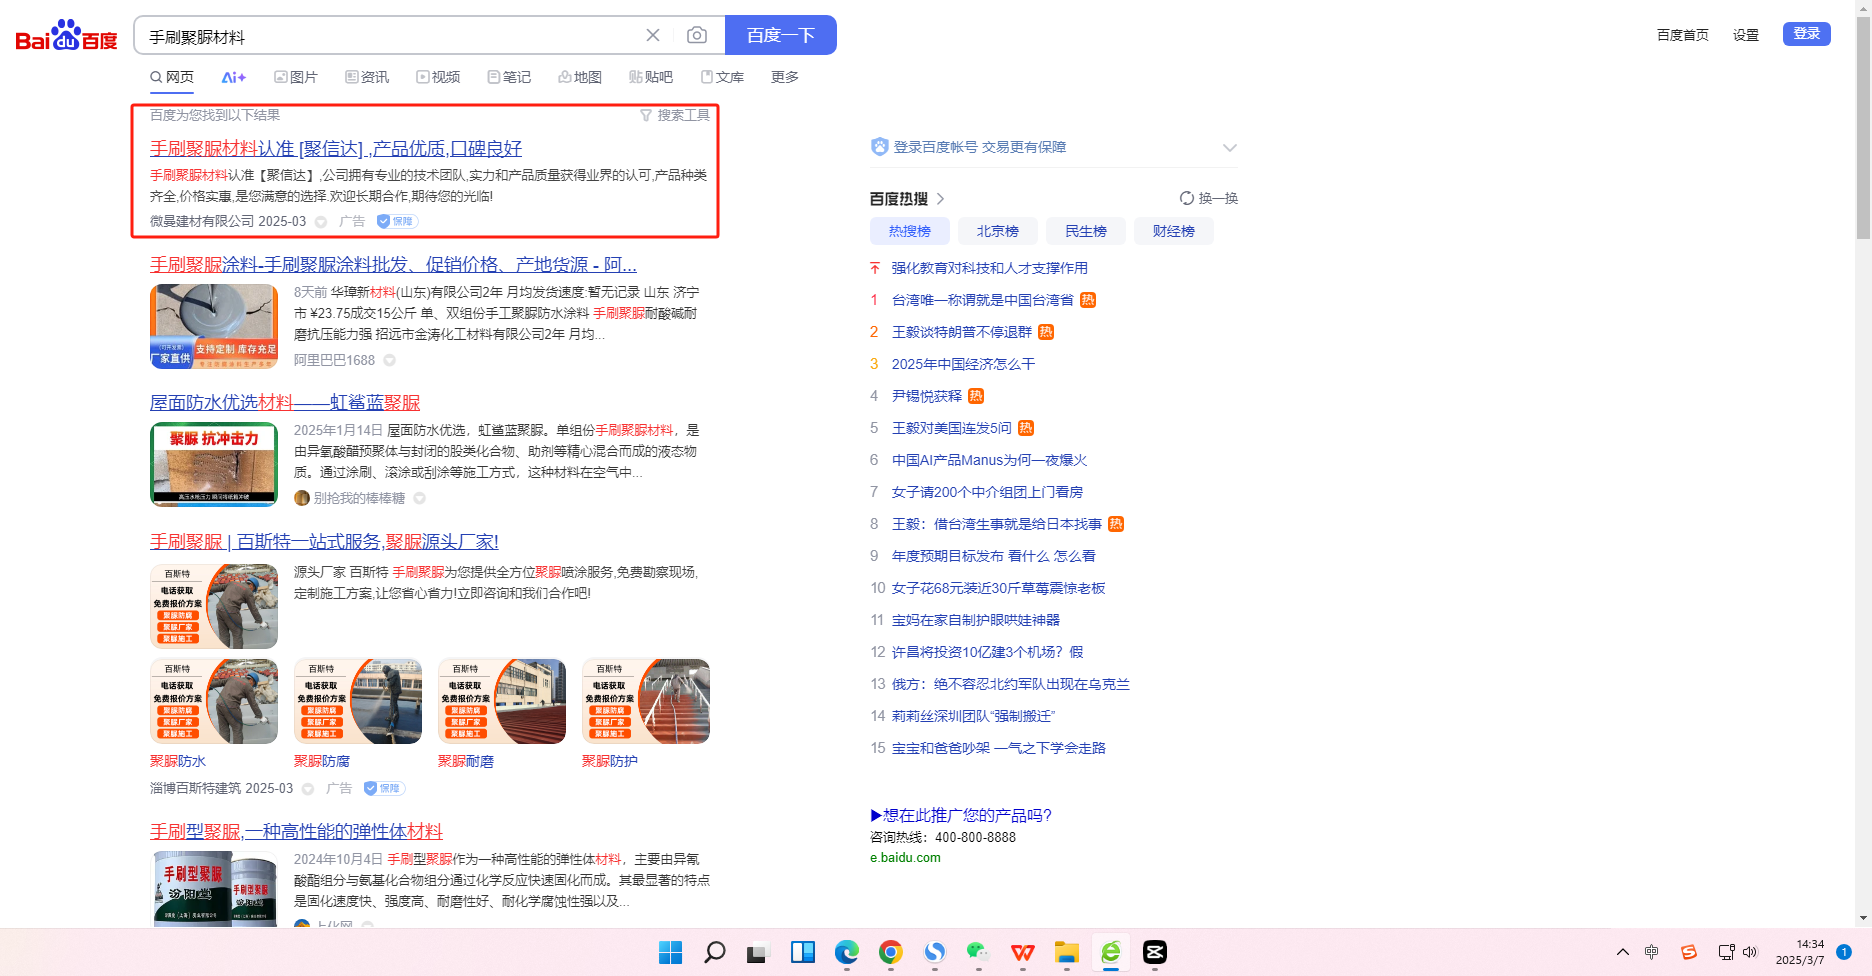Expand options beside 微晏建材有限公司 2025-03

tap(321, 222)
